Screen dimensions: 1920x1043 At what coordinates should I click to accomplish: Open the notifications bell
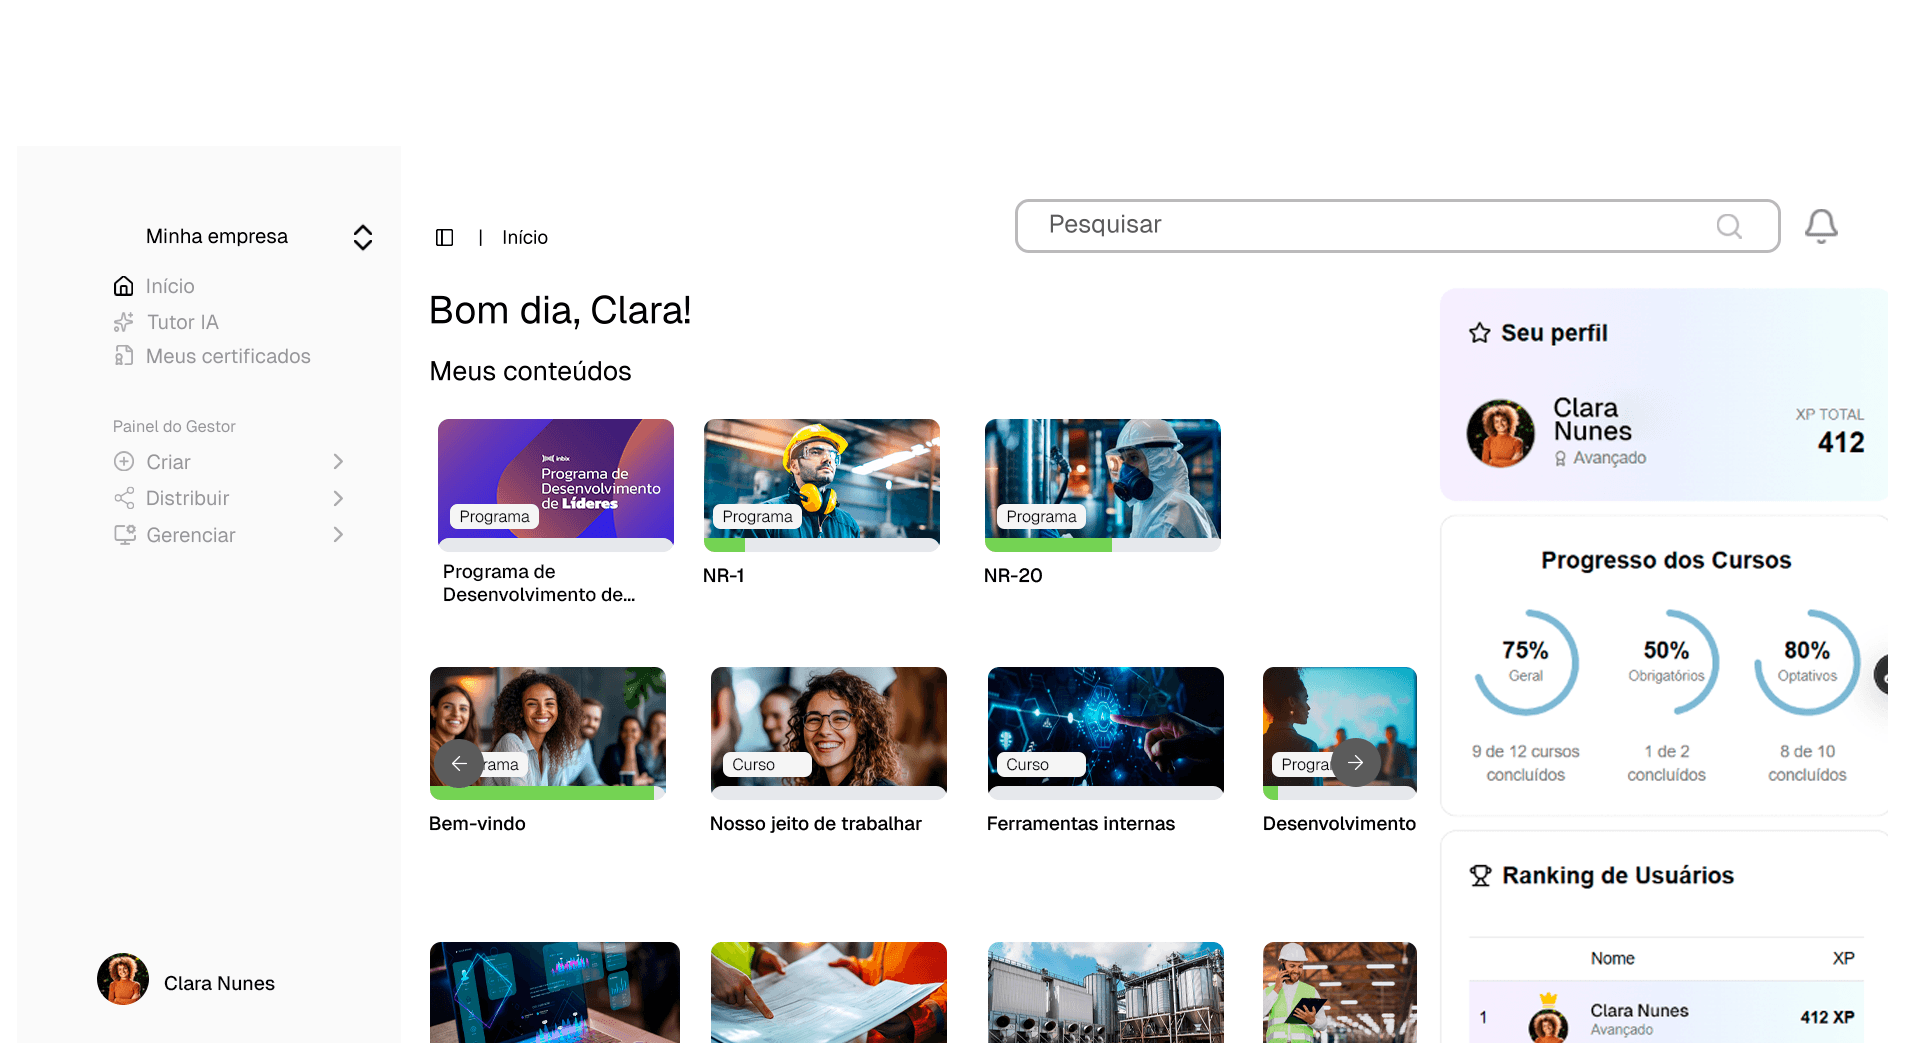click(x=1821, y=226)
